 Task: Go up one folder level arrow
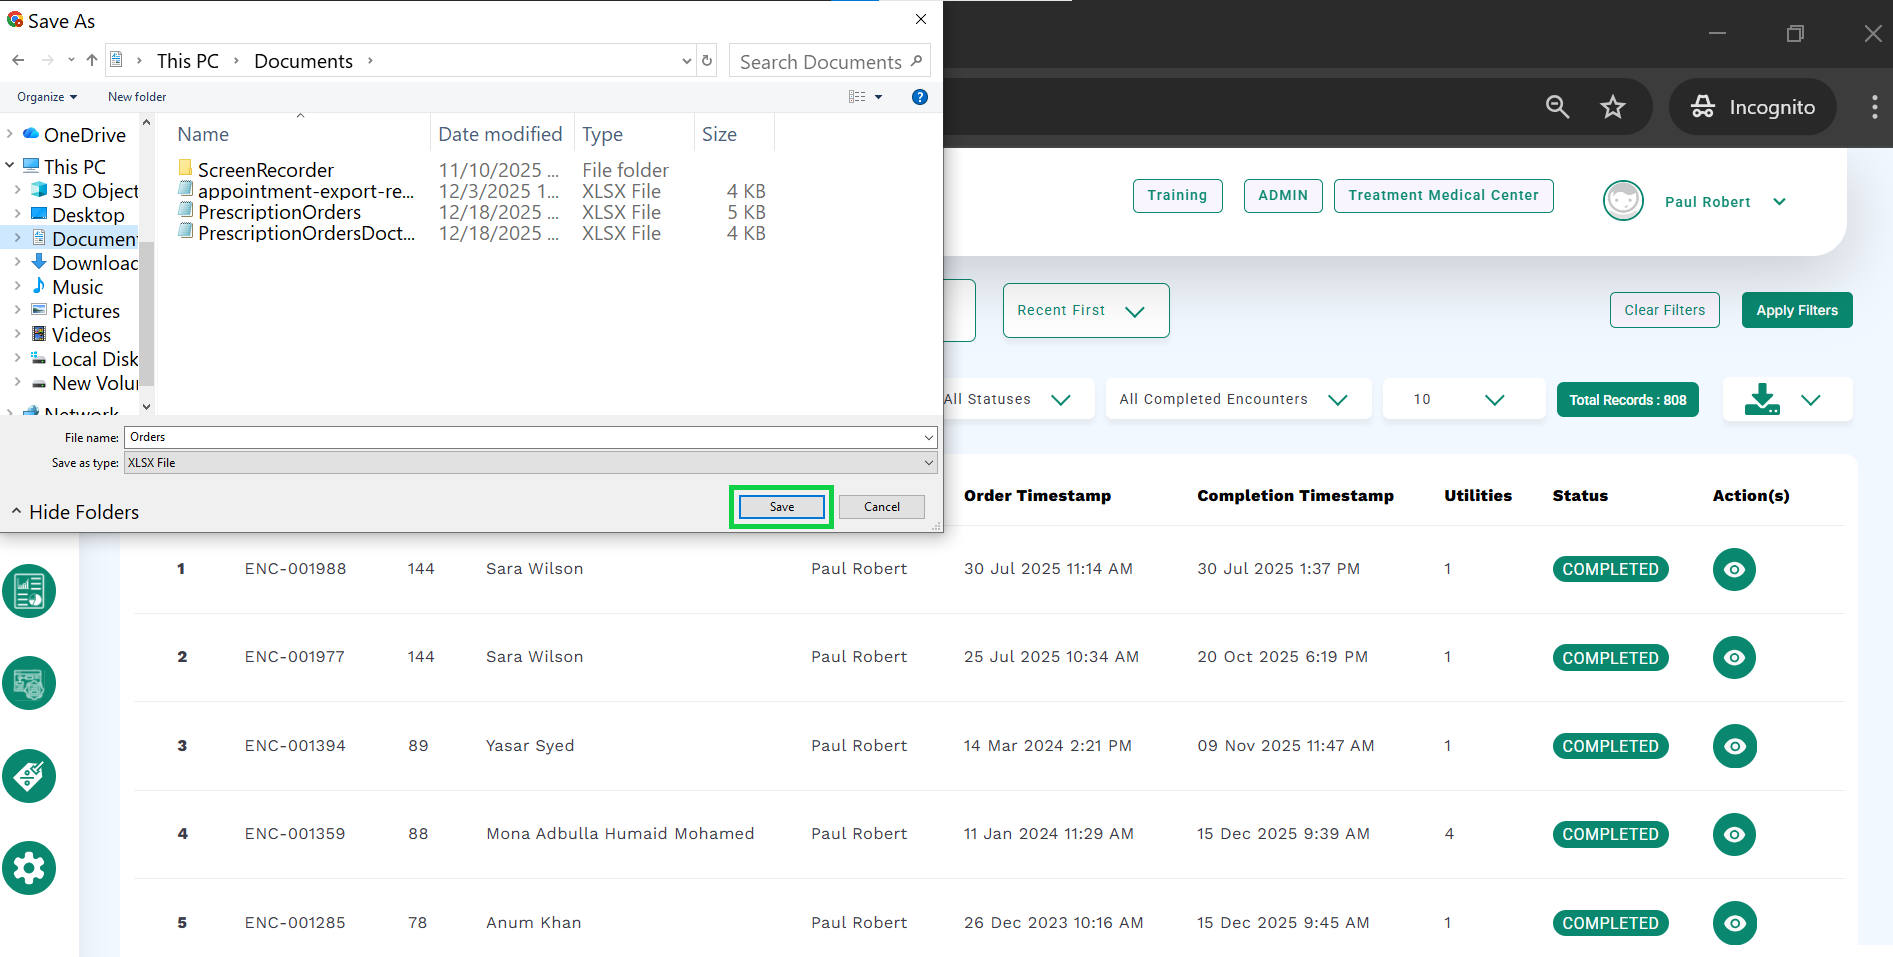pos(92,61)
